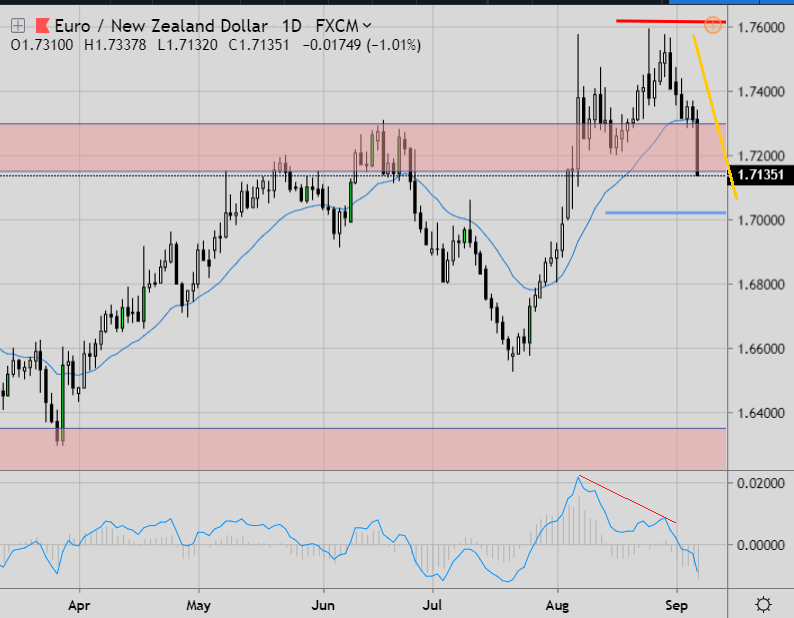794x618 pixels.
Task: Click the May label on time axis
Action: coord(198,605)
